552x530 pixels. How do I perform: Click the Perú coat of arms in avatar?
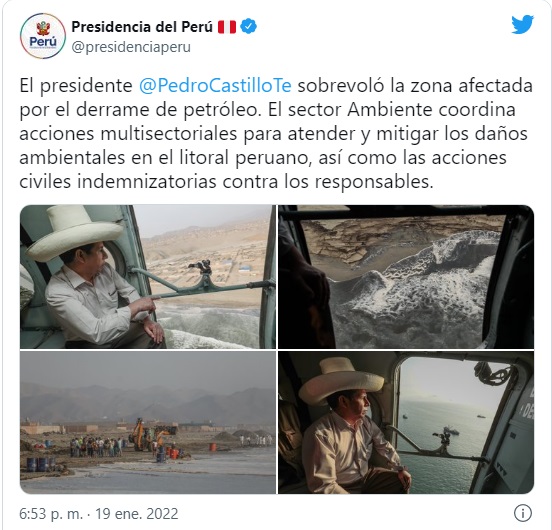(43, 28)
